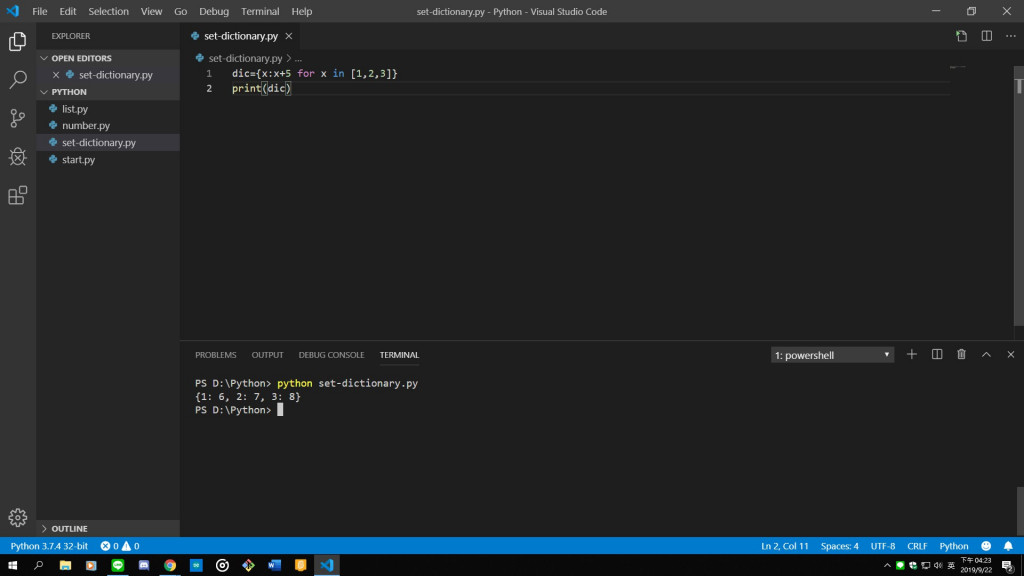Click set-dictionary.py in the breadcrumb
The width and height of the screenshot is (1024, 576).
246,58
